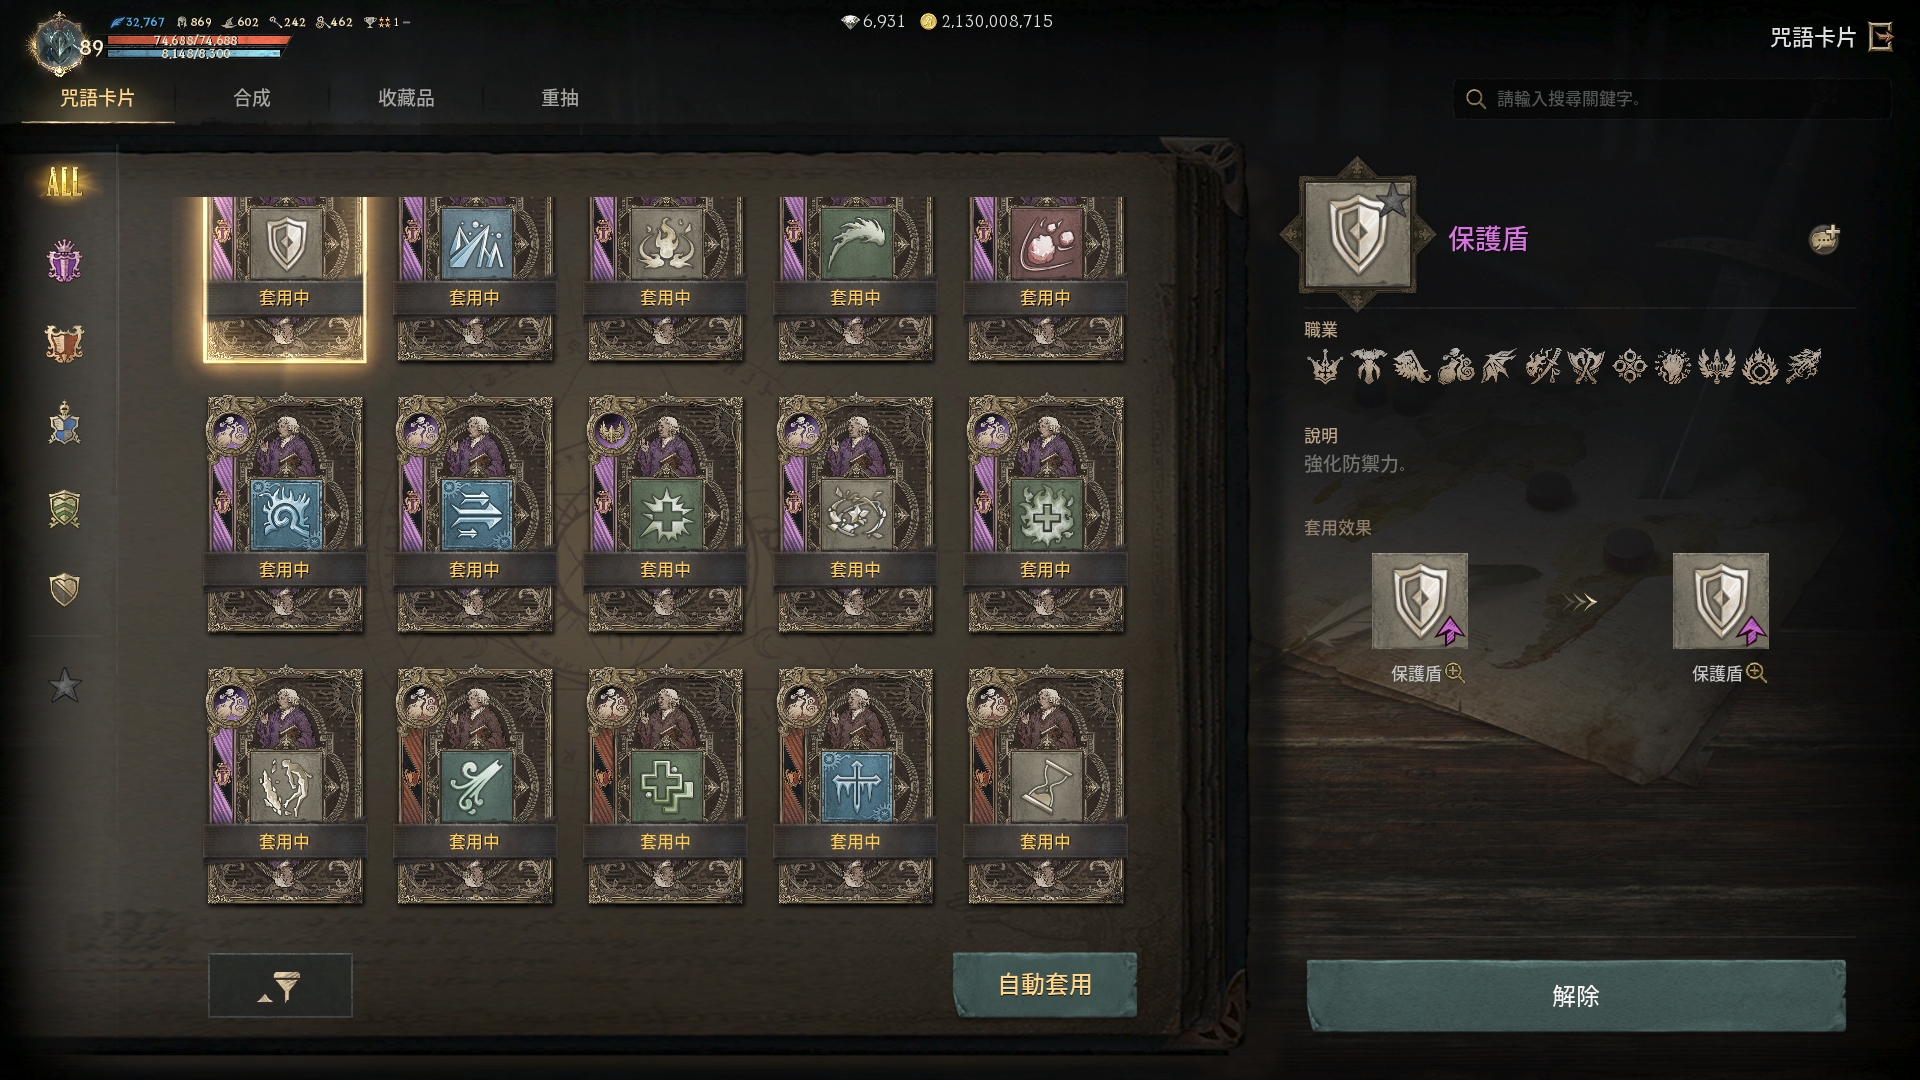The image size is (1920, 1080).
Task: Zoom into the left 保護盾 effect details
Action: point(1455,673)
